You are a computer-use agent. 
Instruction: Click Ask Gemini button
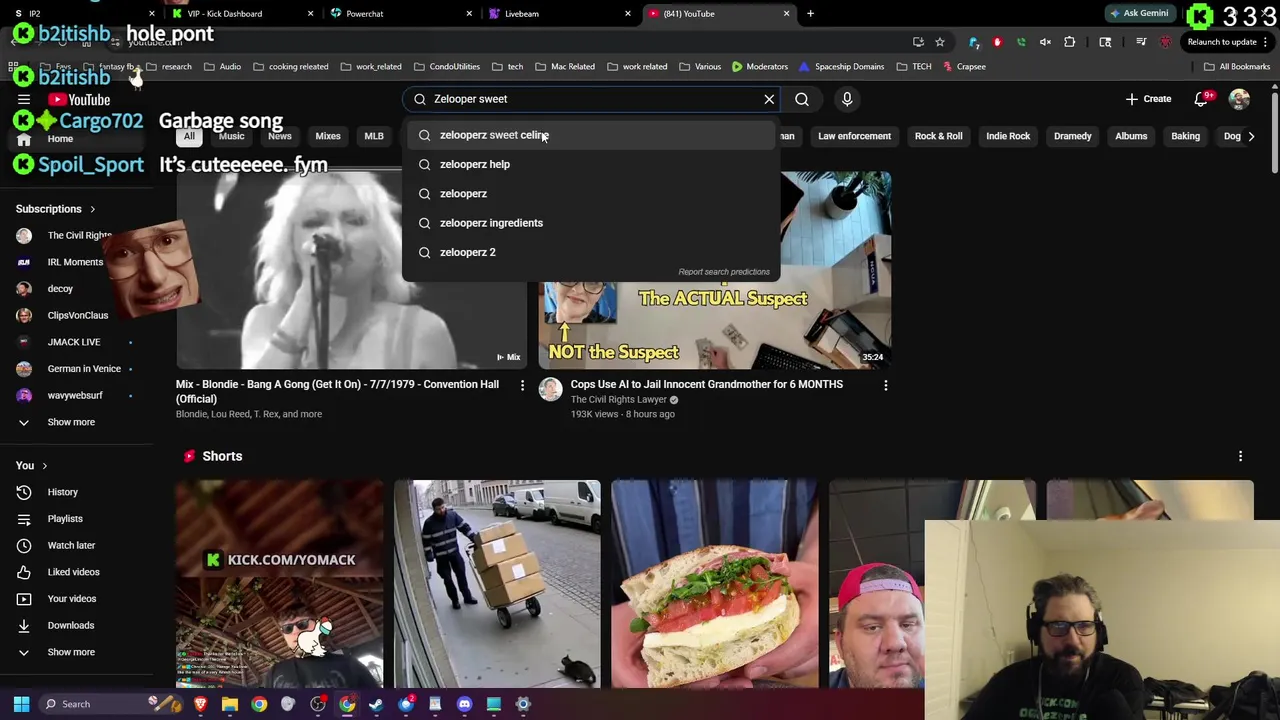(x=1138, y=14)
